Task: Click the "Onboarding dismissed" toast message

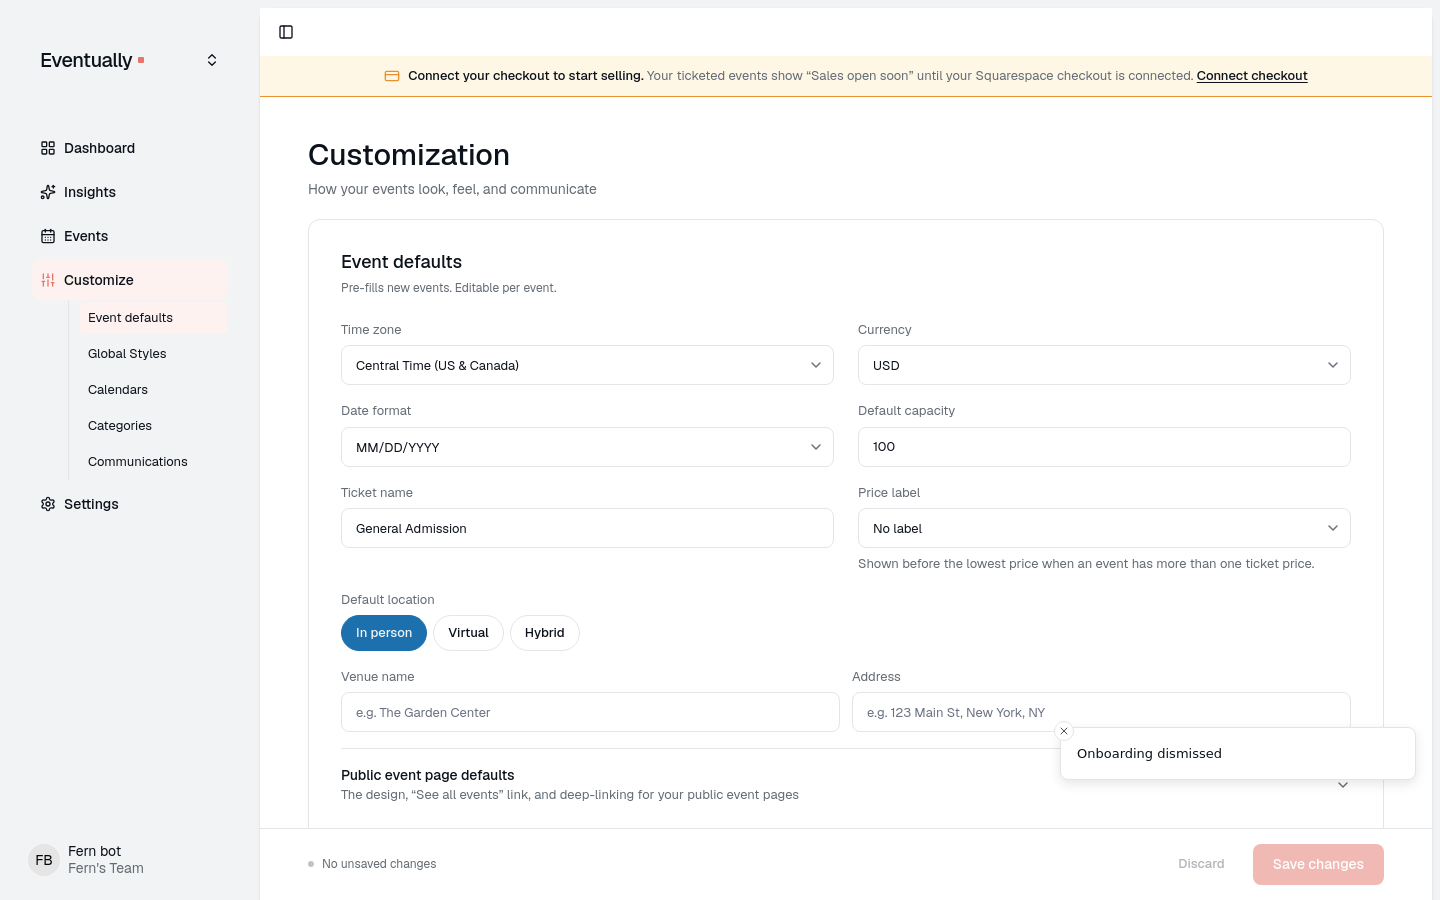Action: click(1149, 754)
